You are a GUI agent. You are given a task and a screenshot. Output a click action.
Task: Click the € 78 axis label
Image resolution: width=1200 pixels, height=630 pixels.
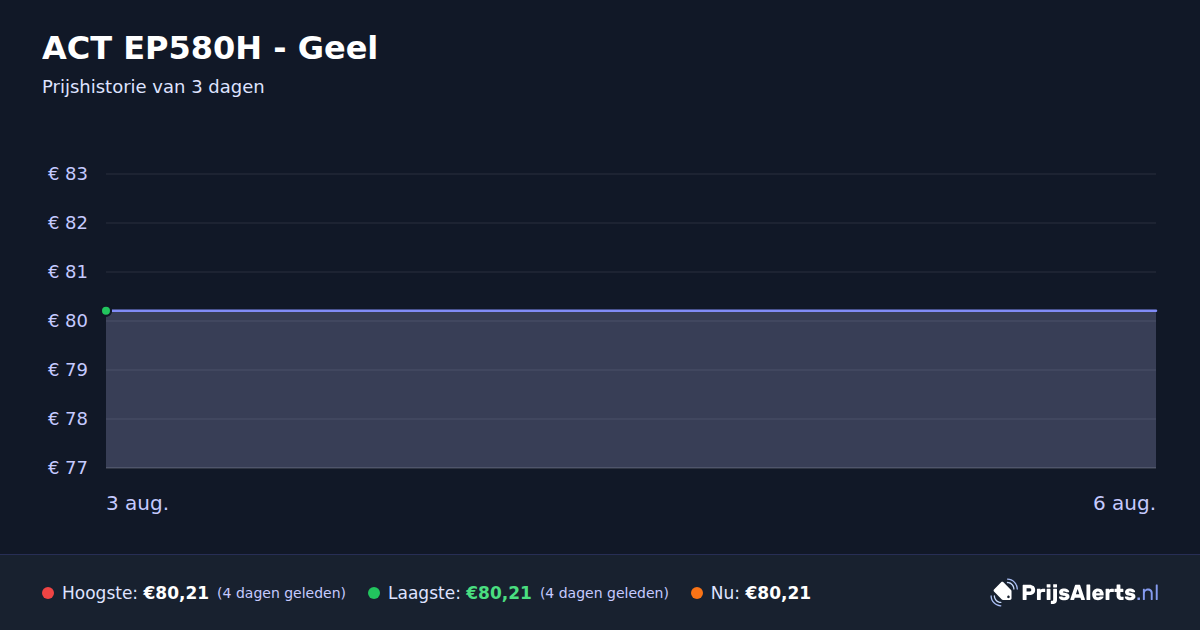(68, 419)
